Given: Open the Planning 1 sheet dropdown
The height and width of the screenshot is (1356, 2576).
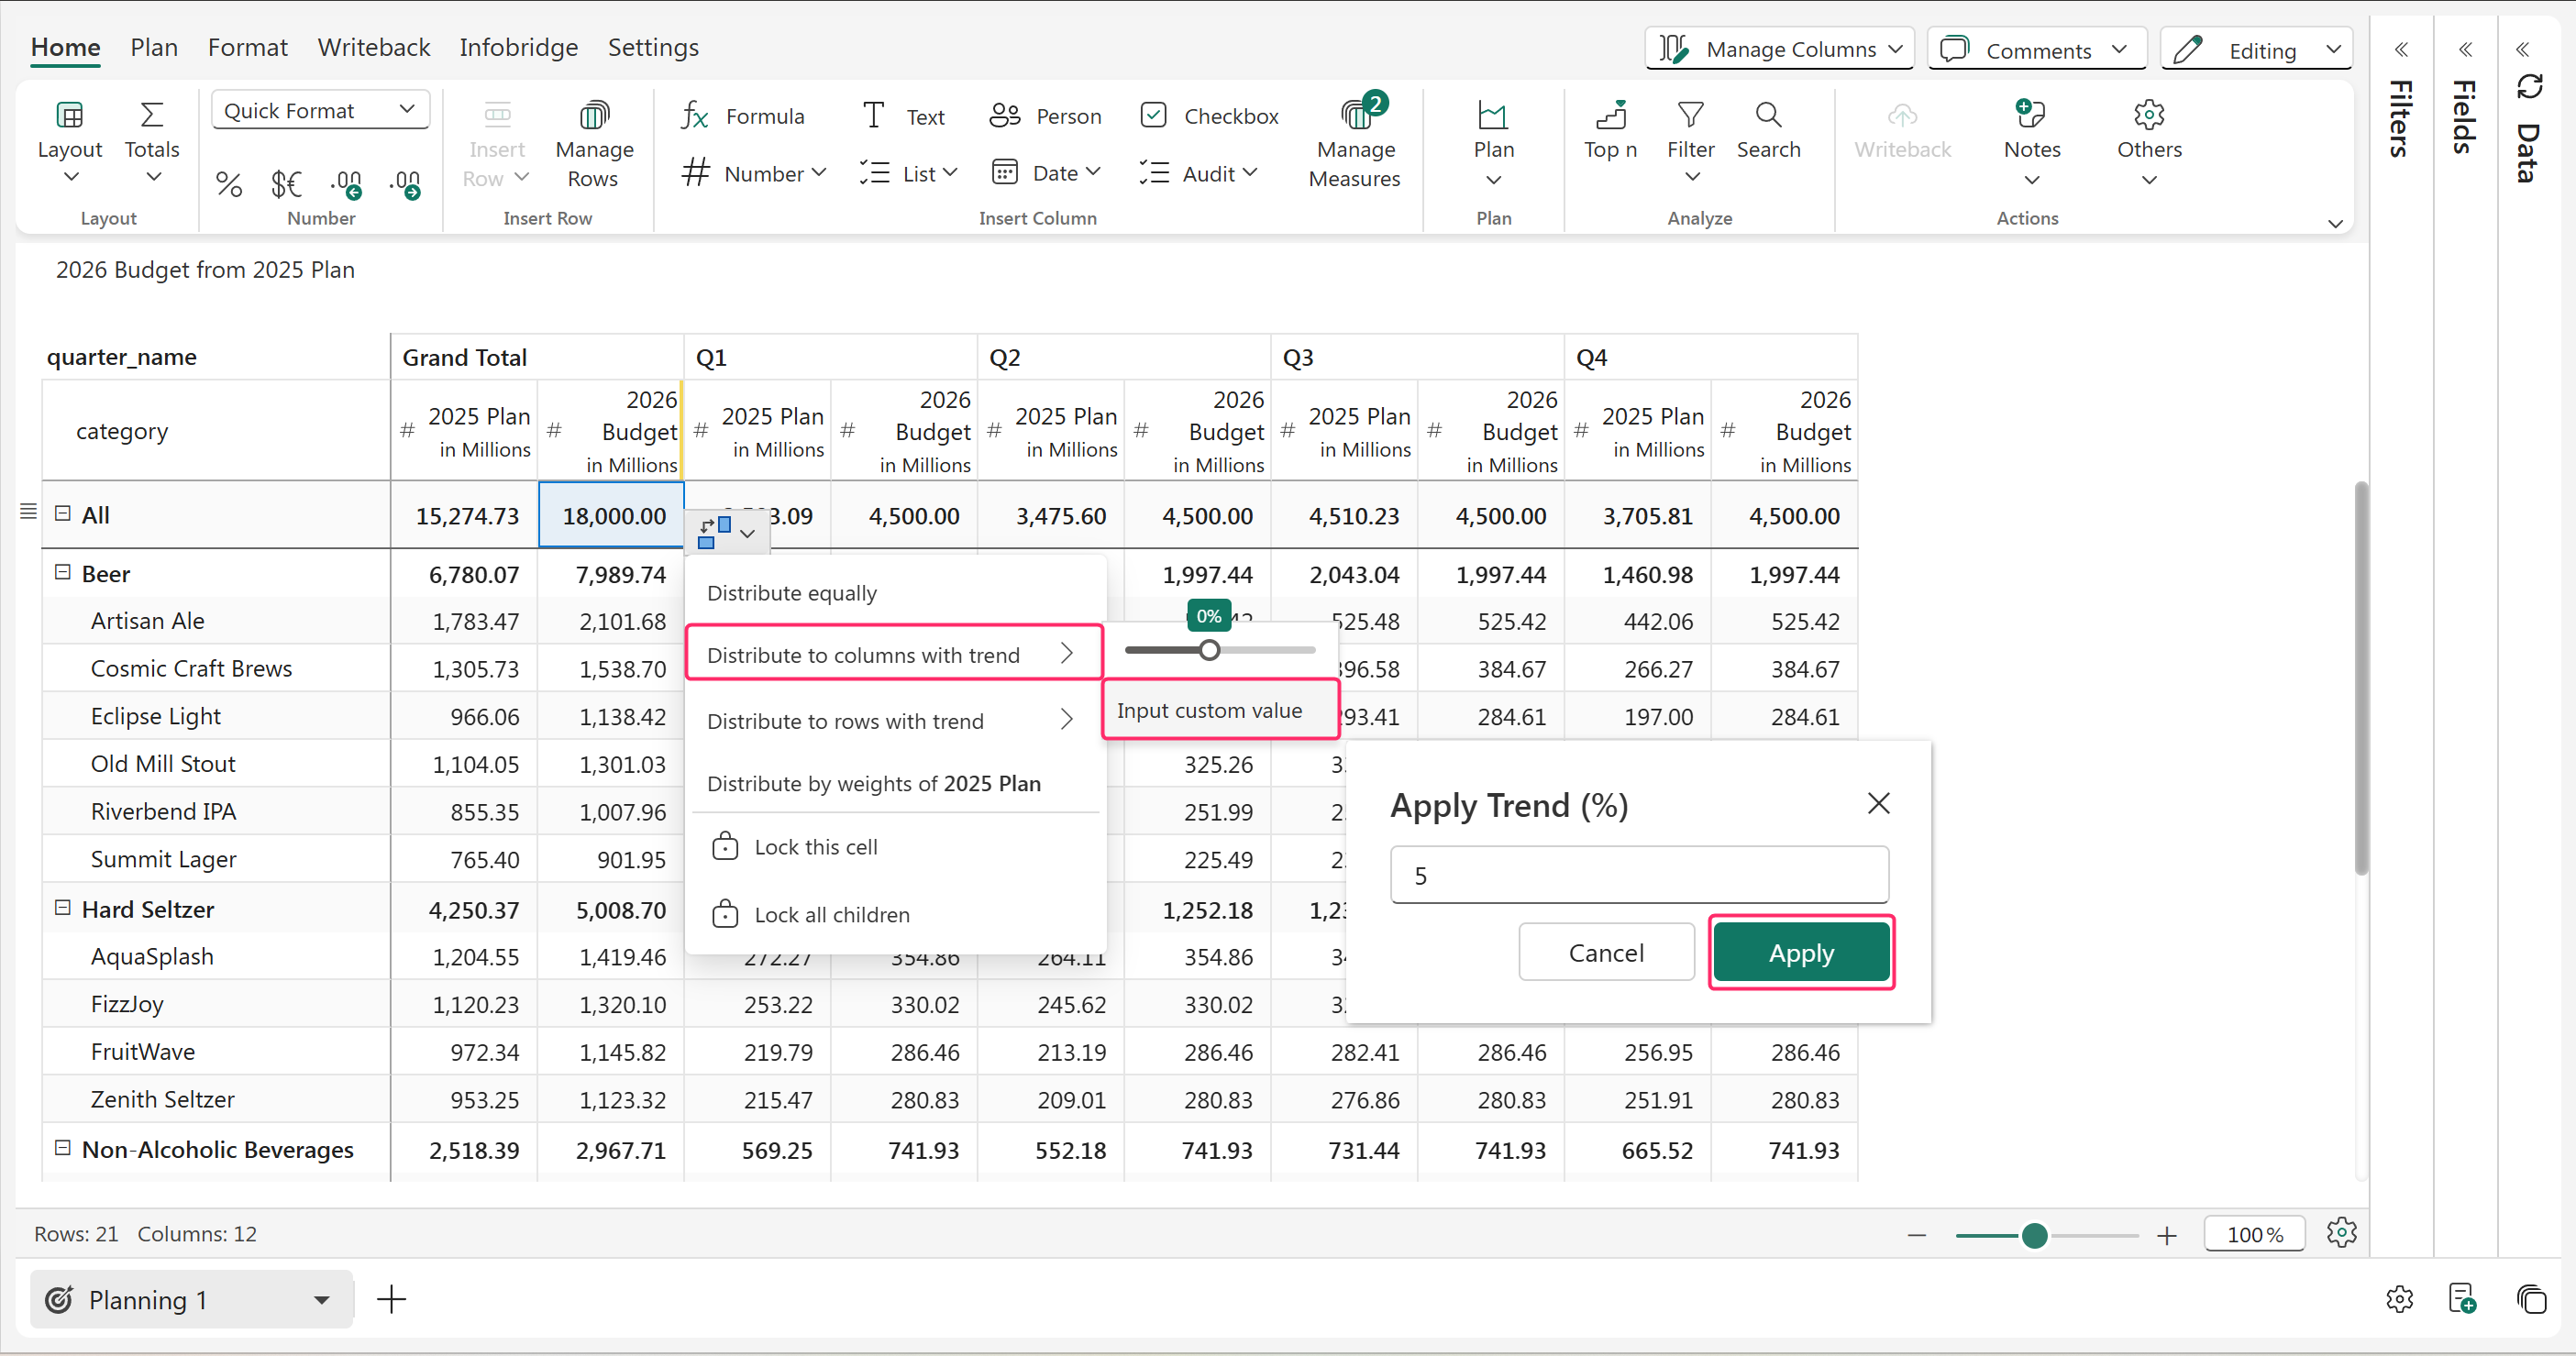Looking at the screenshot, I should pos(322,1300).
